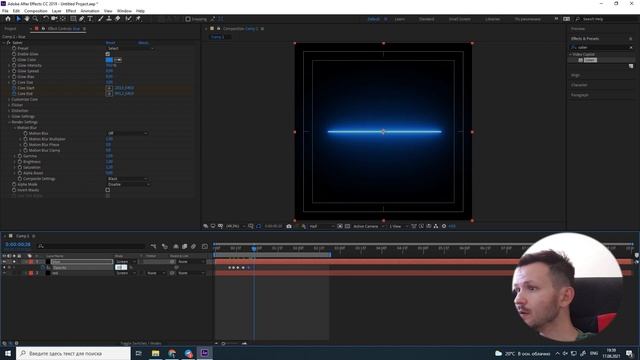Open the Composite Settings Black dropdown
The height and width of the screenshot is (360, 640).
point(127,179)
